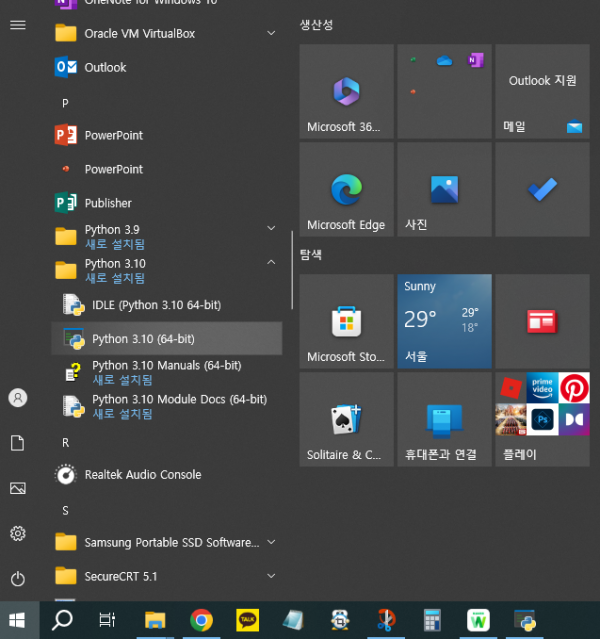Collapse the Python 3.10 folder
Image resolution: width=600 pixels, height=639 pixels.
click(166, 271)
